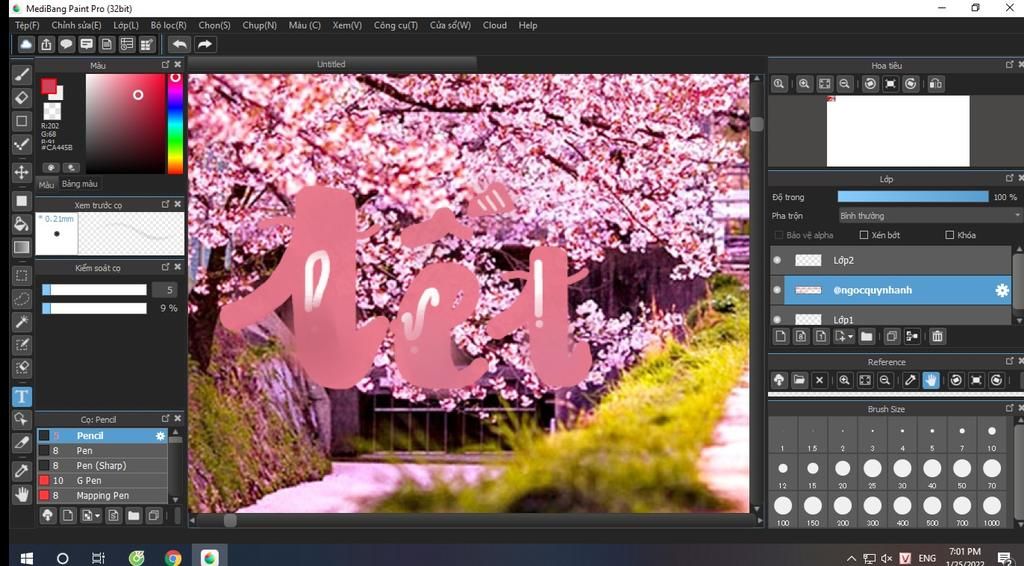The width and height of the screenshot is (1024, 566).
Task: Click the Navigator preview thumbnail
Action: (898, 131)
